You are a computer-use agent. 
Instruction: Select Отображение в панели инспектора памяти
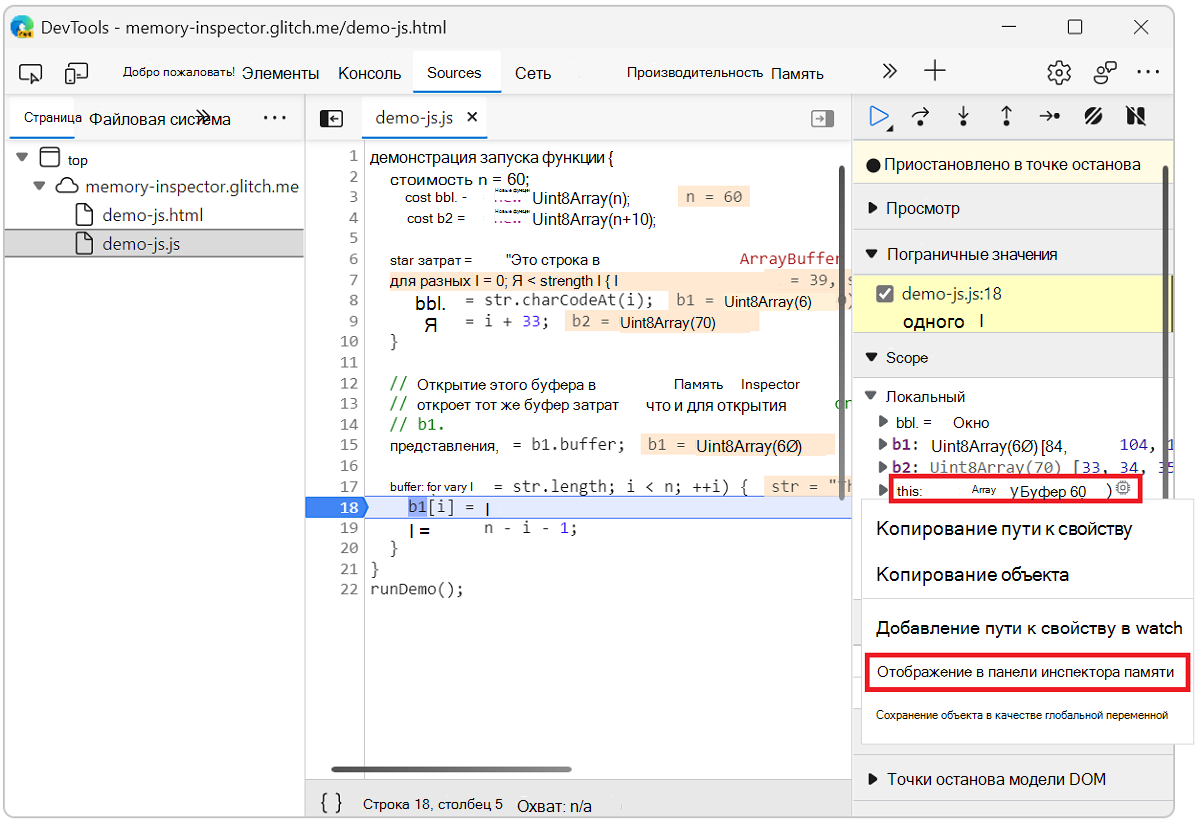(1025, 672)
